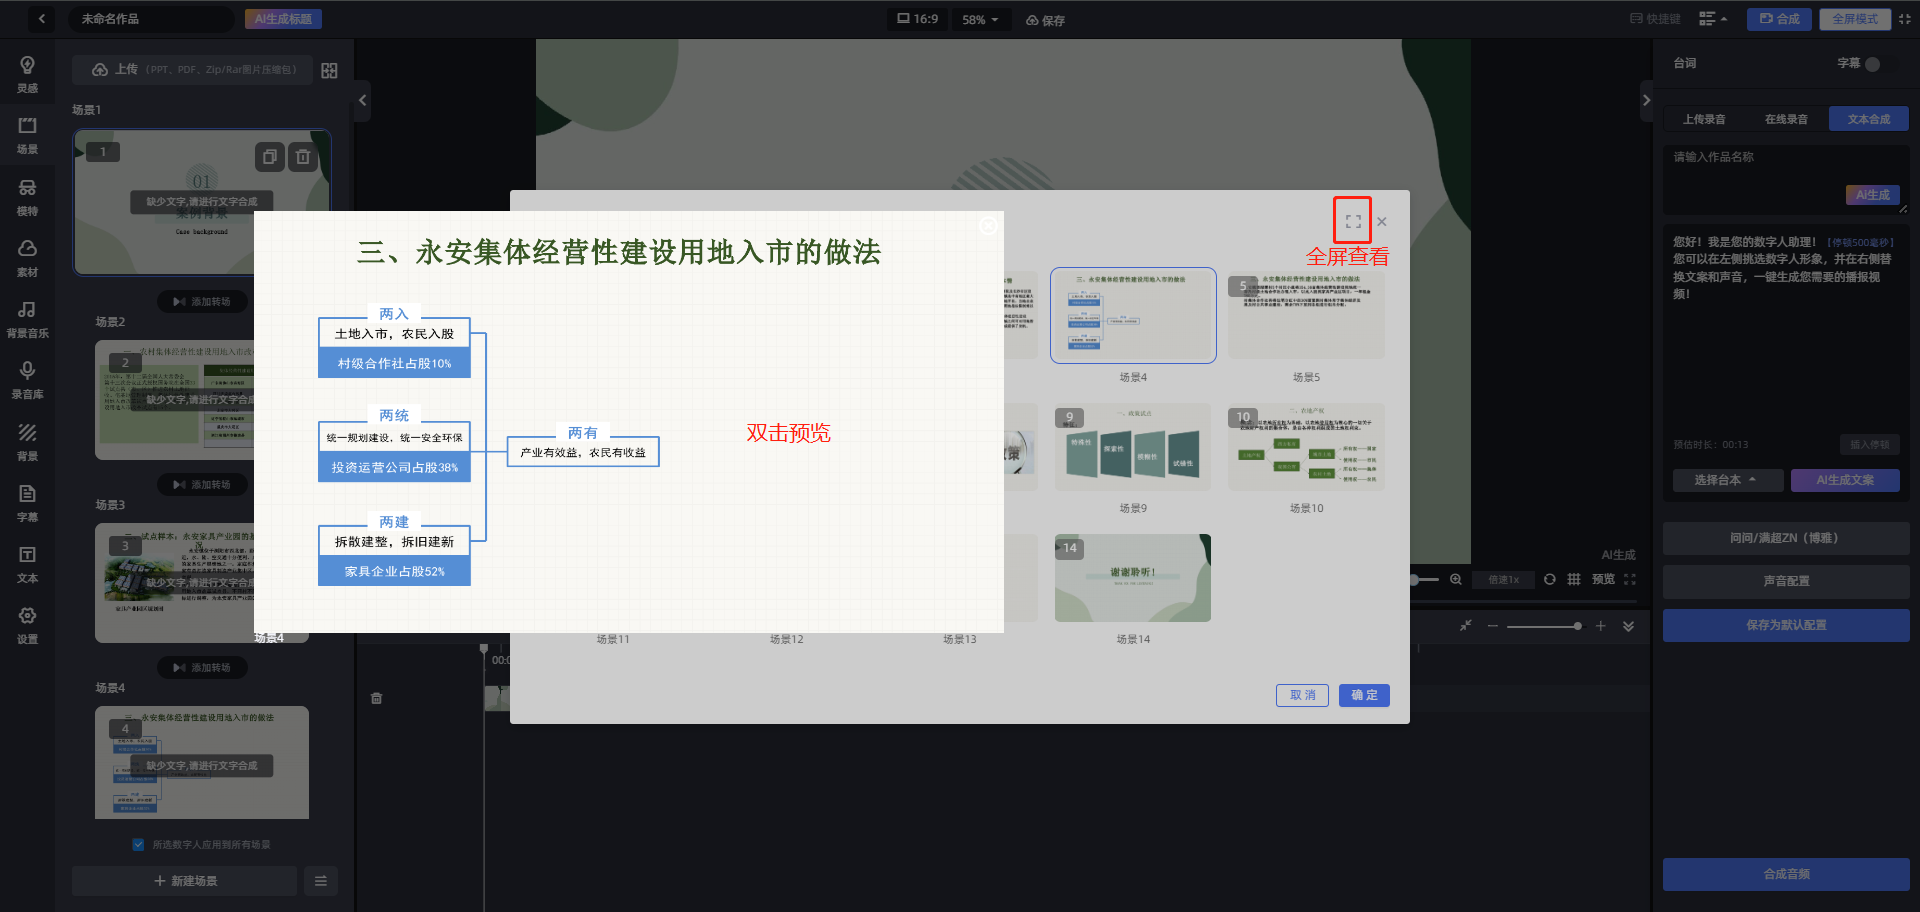Open the 16:9 aspect ratio dropdown
This screenshot has width=1920, height=912.
[x=917, y=19]
